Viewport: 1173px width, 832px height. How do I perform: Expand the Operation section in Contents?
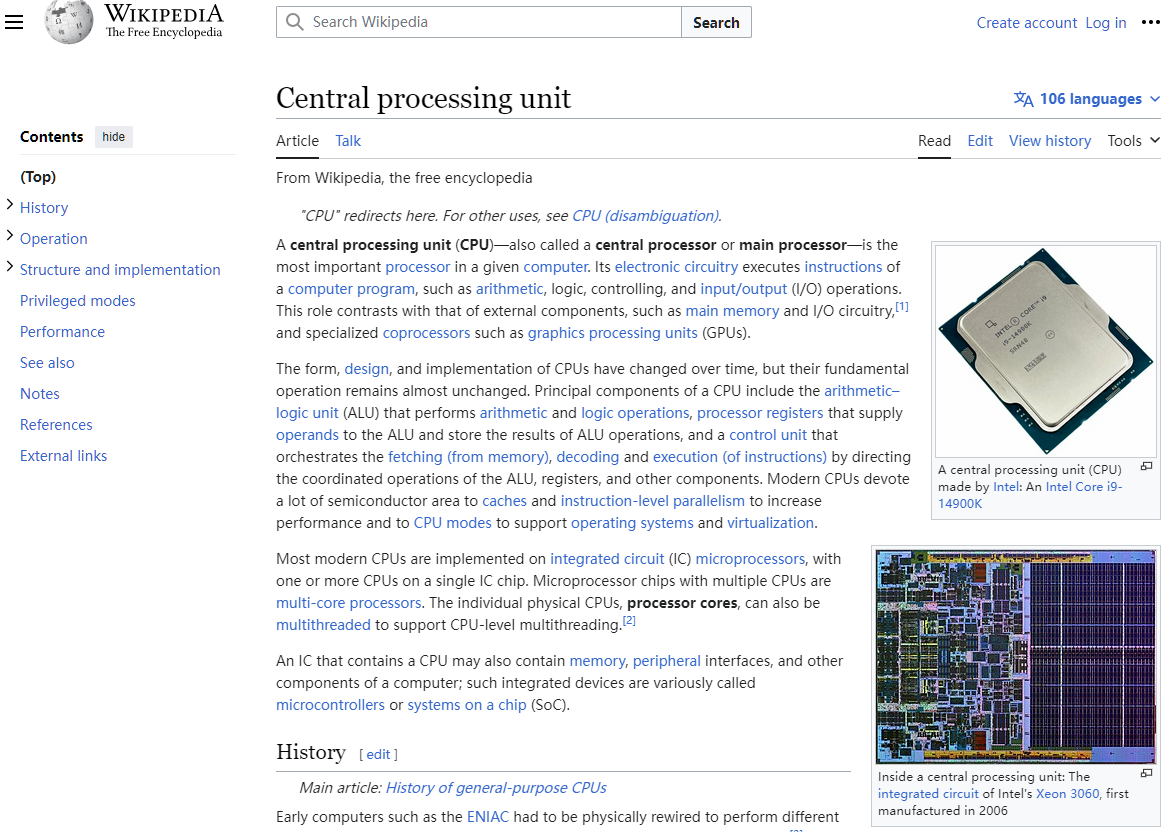(x=8, y=238)
